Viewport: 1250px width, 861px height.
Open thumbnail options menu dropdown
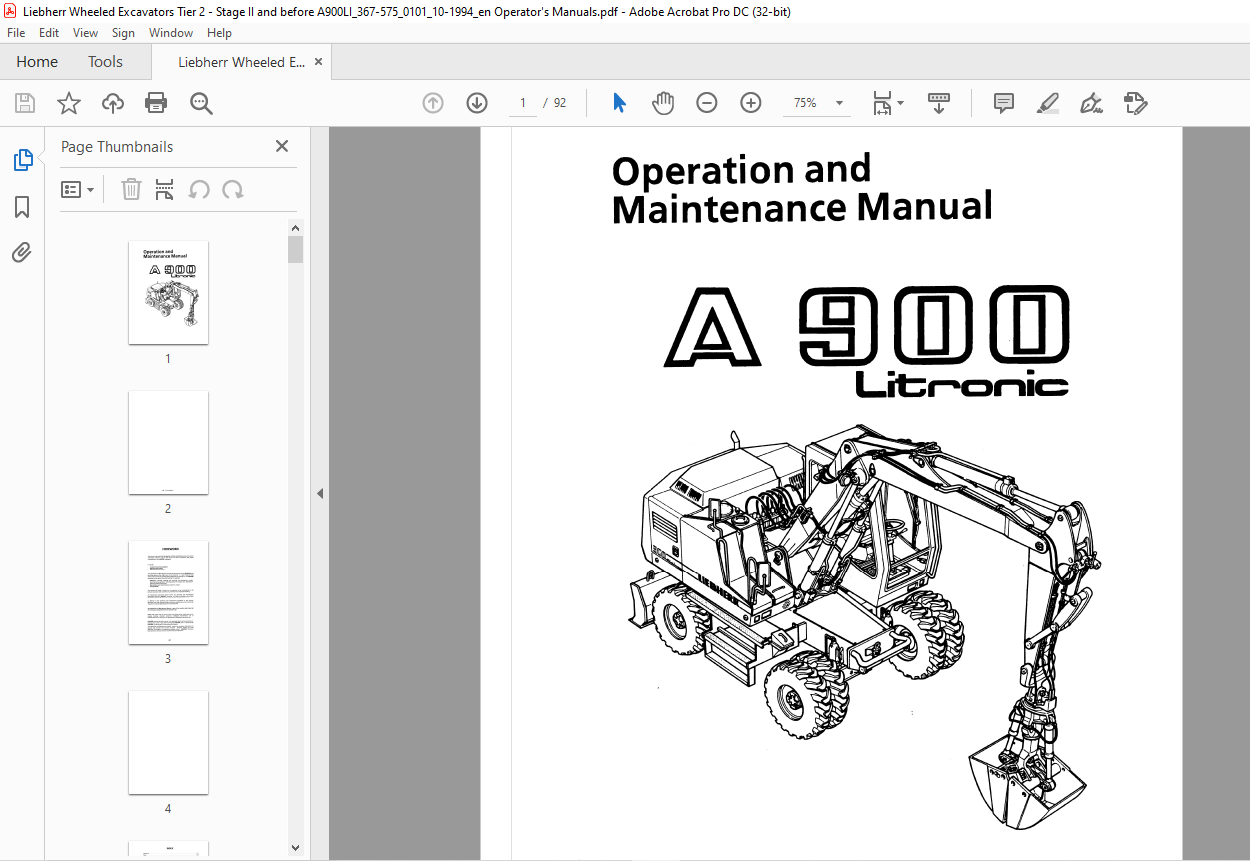pos(78,190)
